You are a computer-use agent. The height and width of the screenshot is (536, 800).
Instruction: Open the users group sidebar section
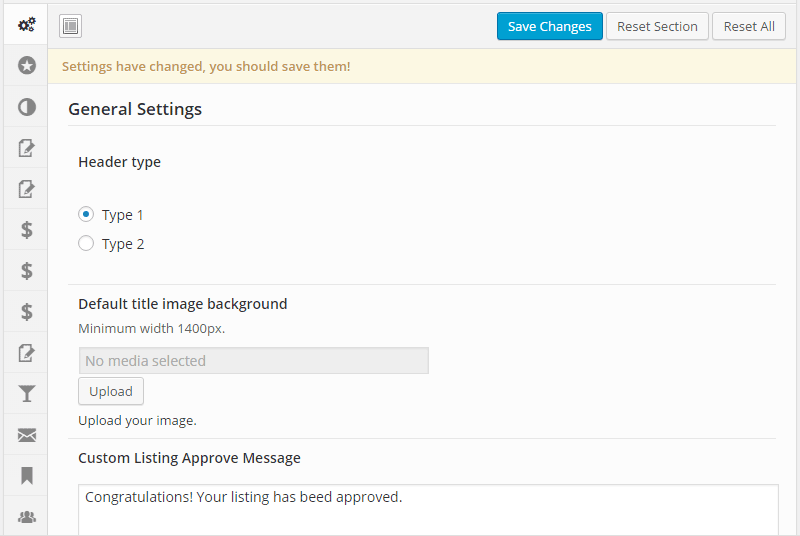(26, 517)
